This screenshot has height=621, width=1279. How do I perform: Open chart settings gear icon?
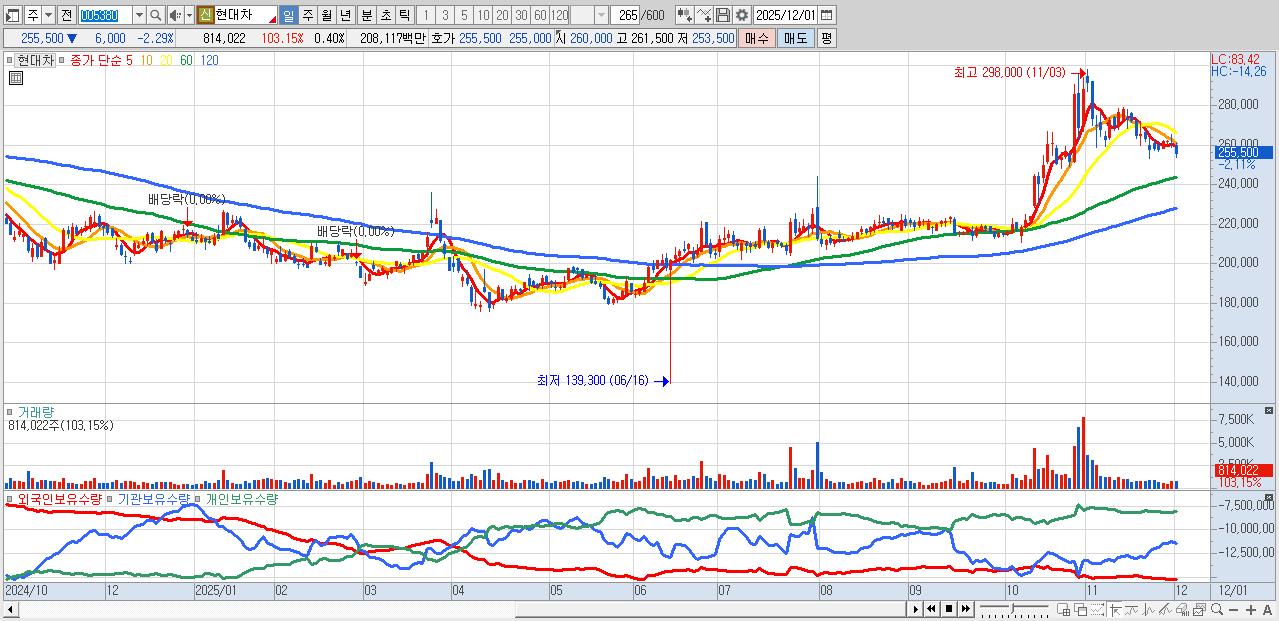pyautogui.click(x=742, y=15)
